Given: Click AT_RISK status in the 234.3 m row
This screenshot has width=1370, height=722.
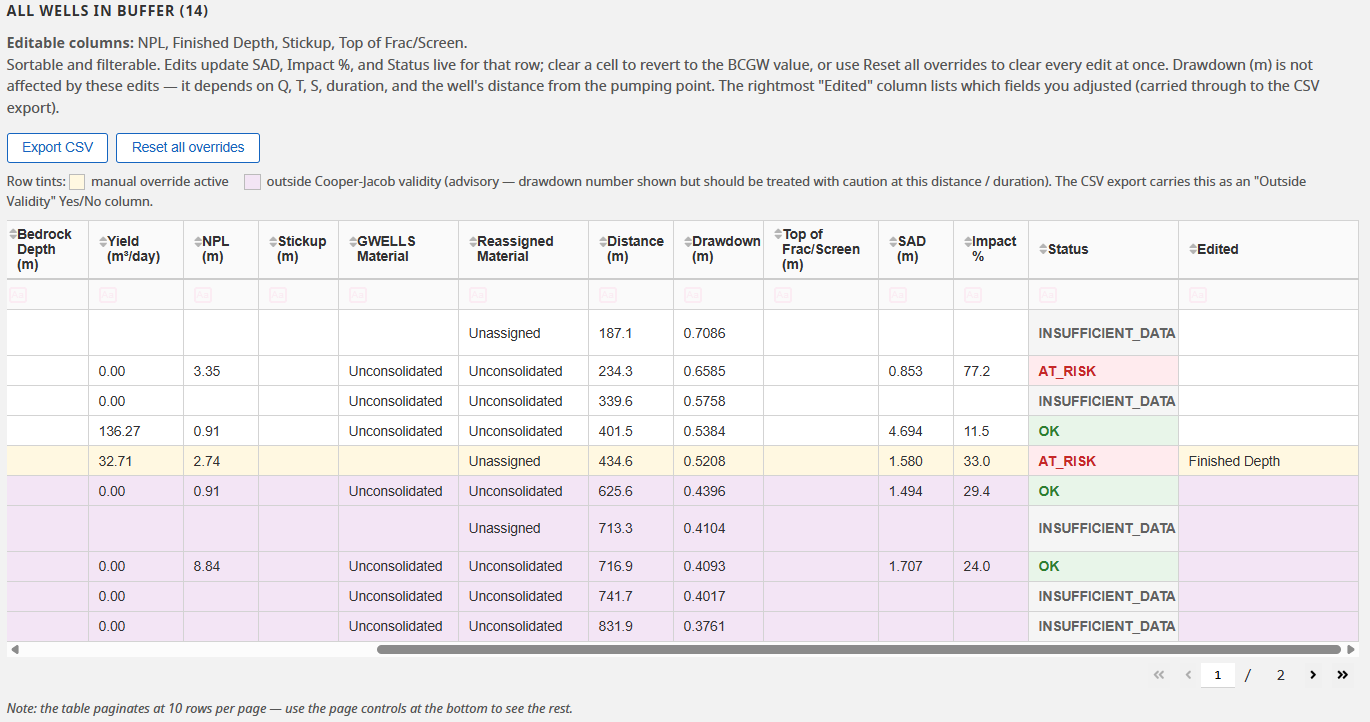Looking at the screenshot, I should 1067,371.
